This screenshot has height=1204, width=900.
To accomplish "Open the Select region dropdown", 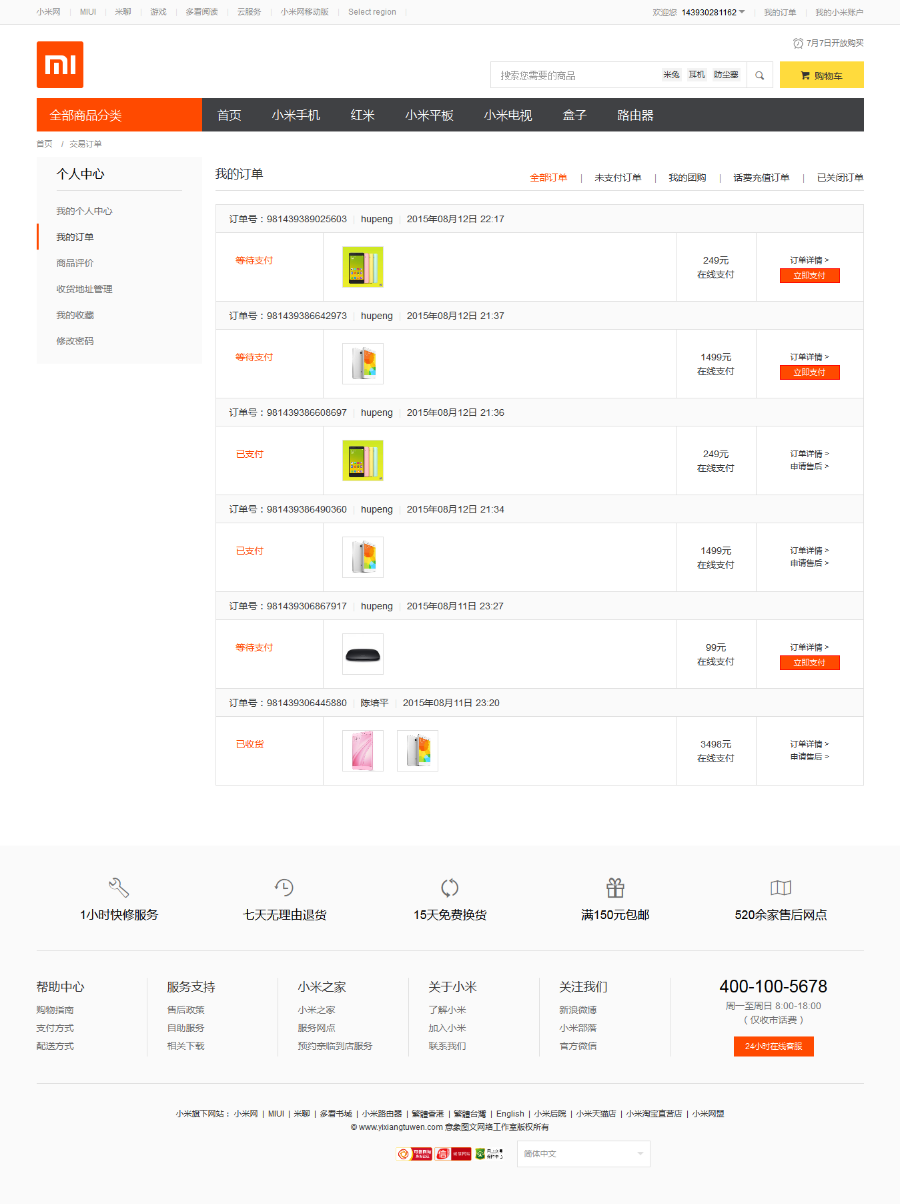I will click(x=372, y=13).
